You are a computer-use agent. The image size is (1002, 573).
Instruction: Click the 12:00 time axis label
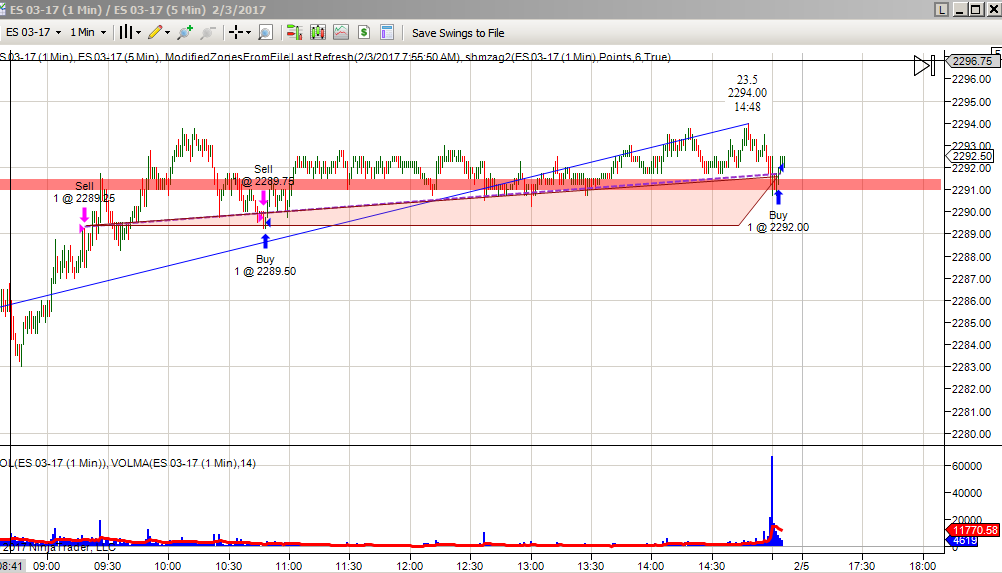click(x=410, y=566)
